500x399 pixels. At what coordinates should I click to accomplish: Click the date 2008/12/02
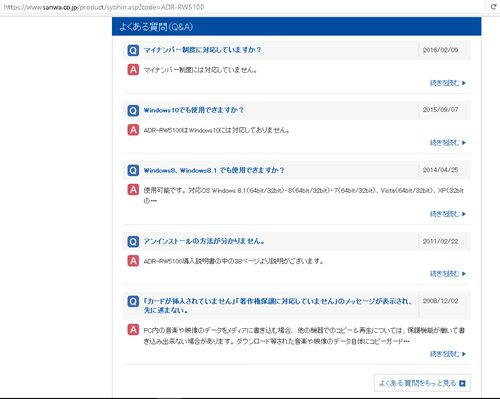click(440, 301)
